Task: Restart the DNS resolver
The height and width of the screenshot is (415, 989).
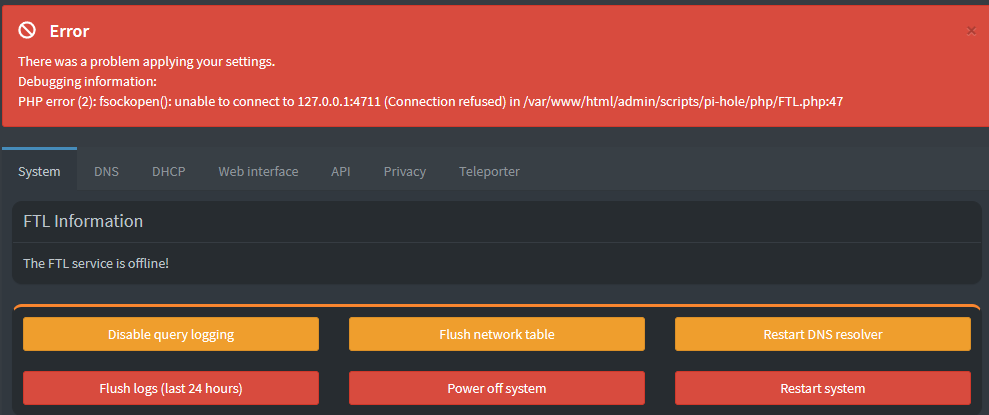Action: point(822,334)
